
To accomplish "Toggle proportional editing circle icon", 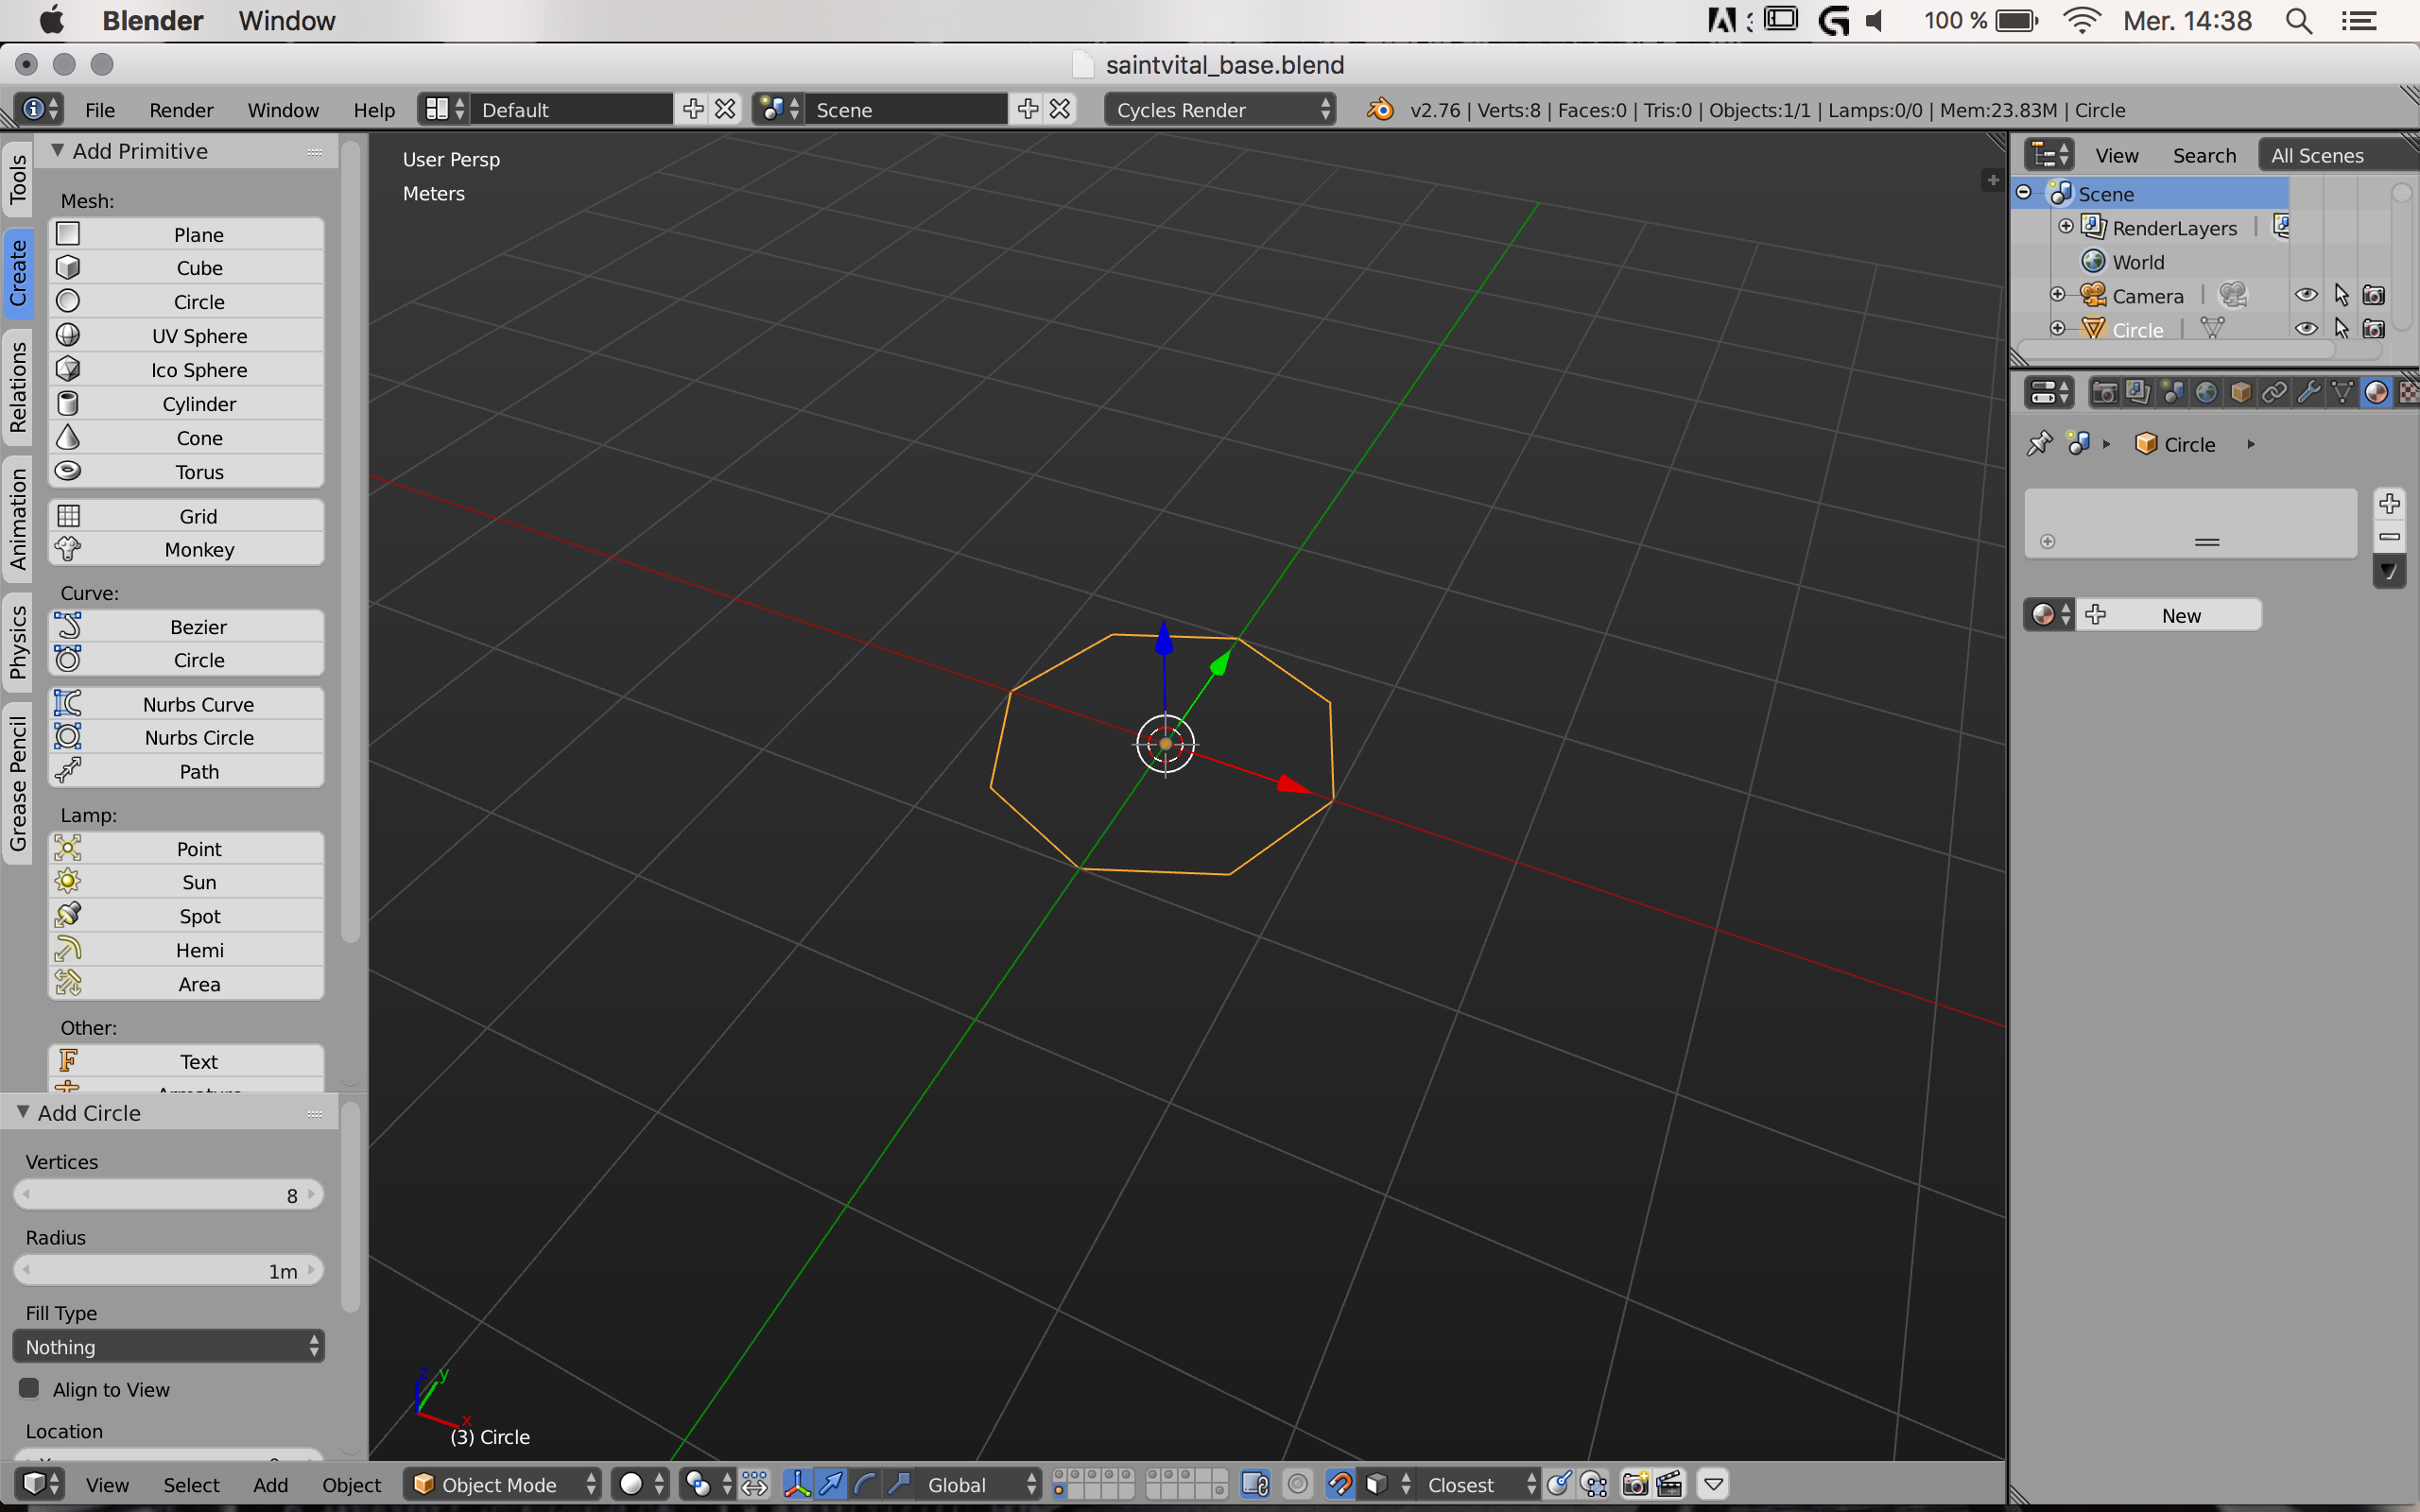I will pos(1298,1484).
